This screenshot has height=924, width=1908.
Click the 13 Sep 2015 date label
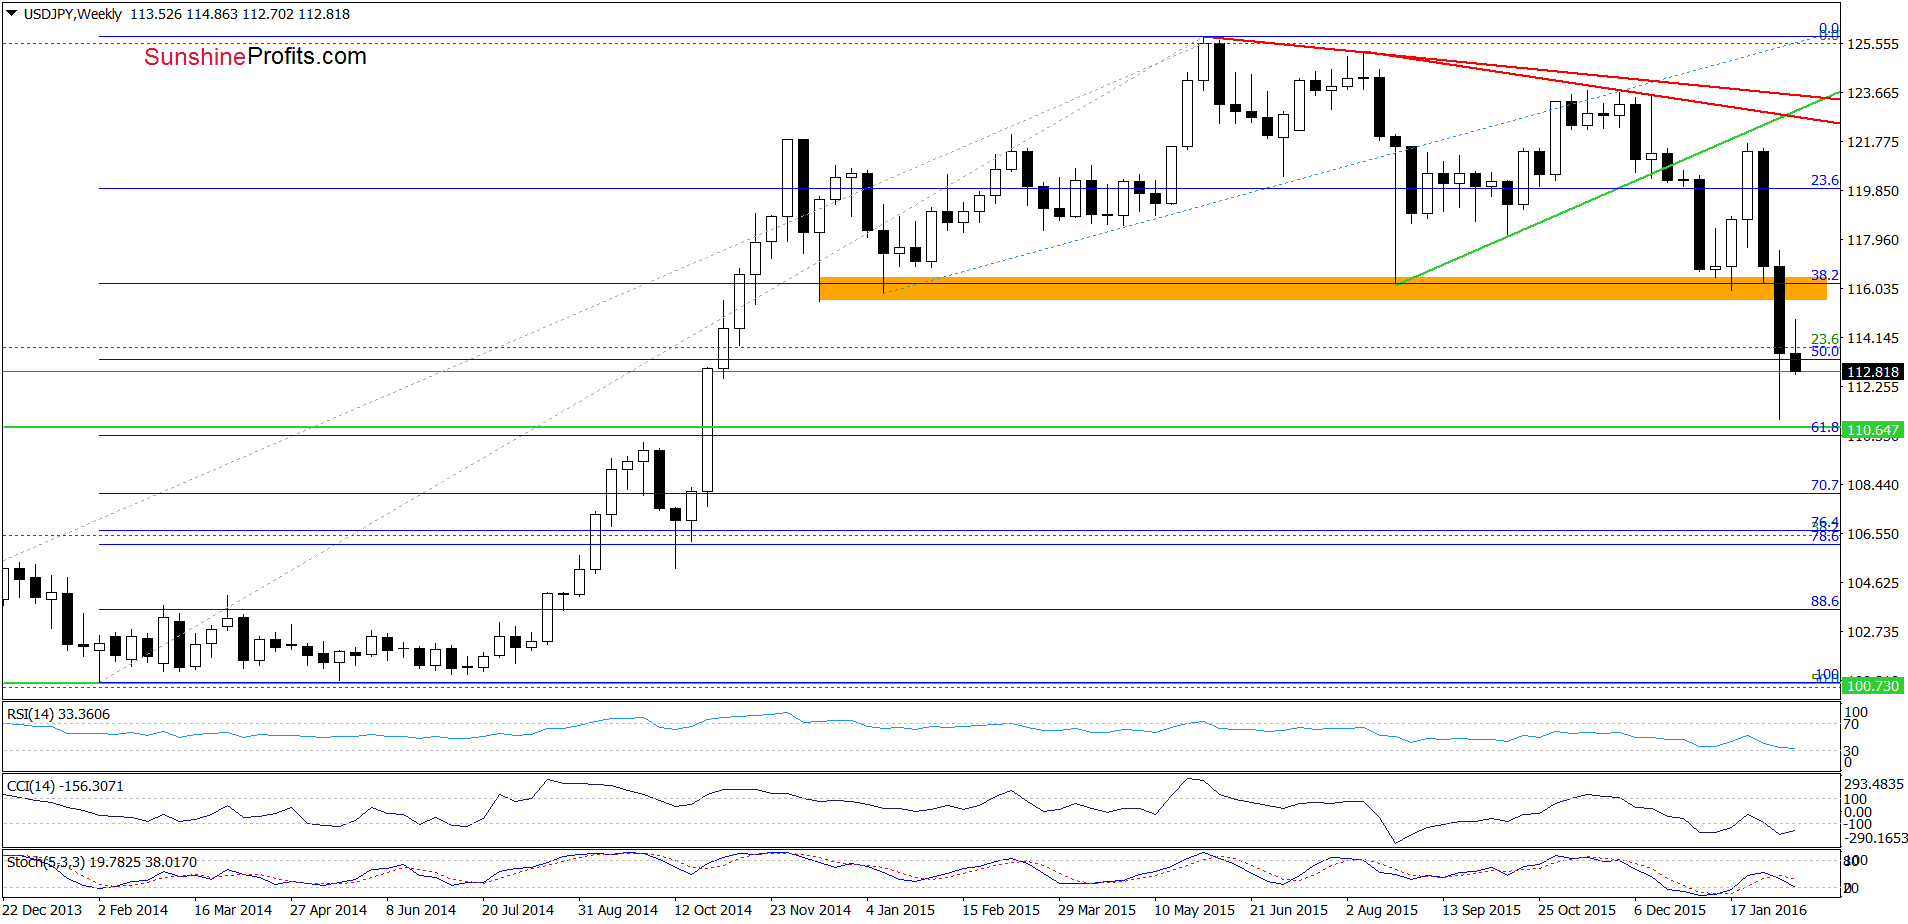tap(1481, 910)
